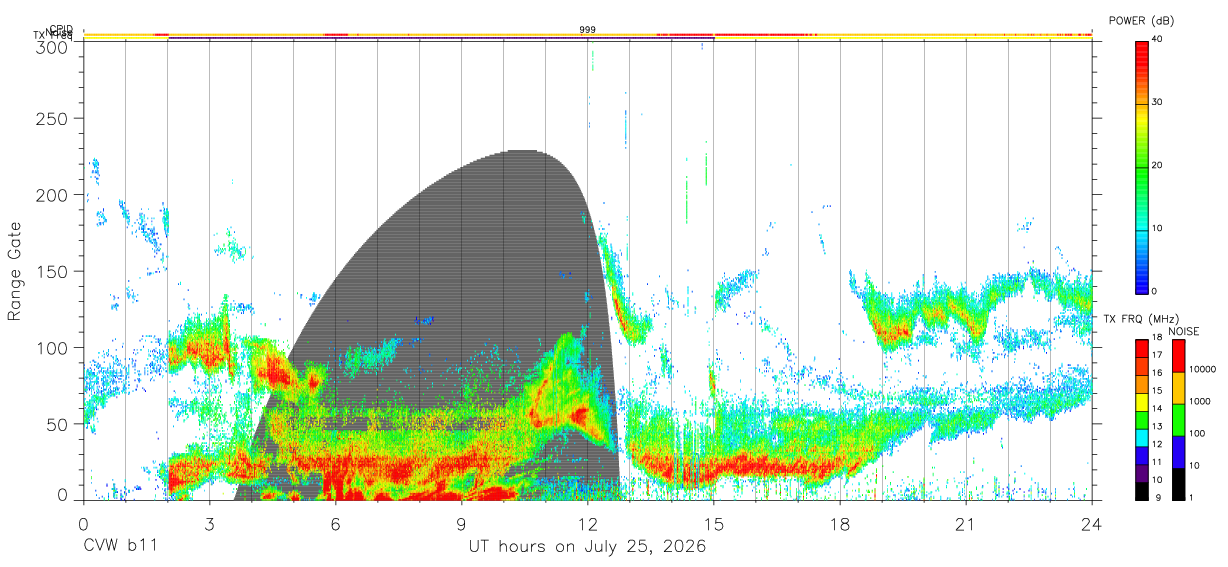Select the cyan 12-13 MHz TX FRQ swatch
Image resolution: width=1228 pixels, height=567 pixels.
point(1143,436)
